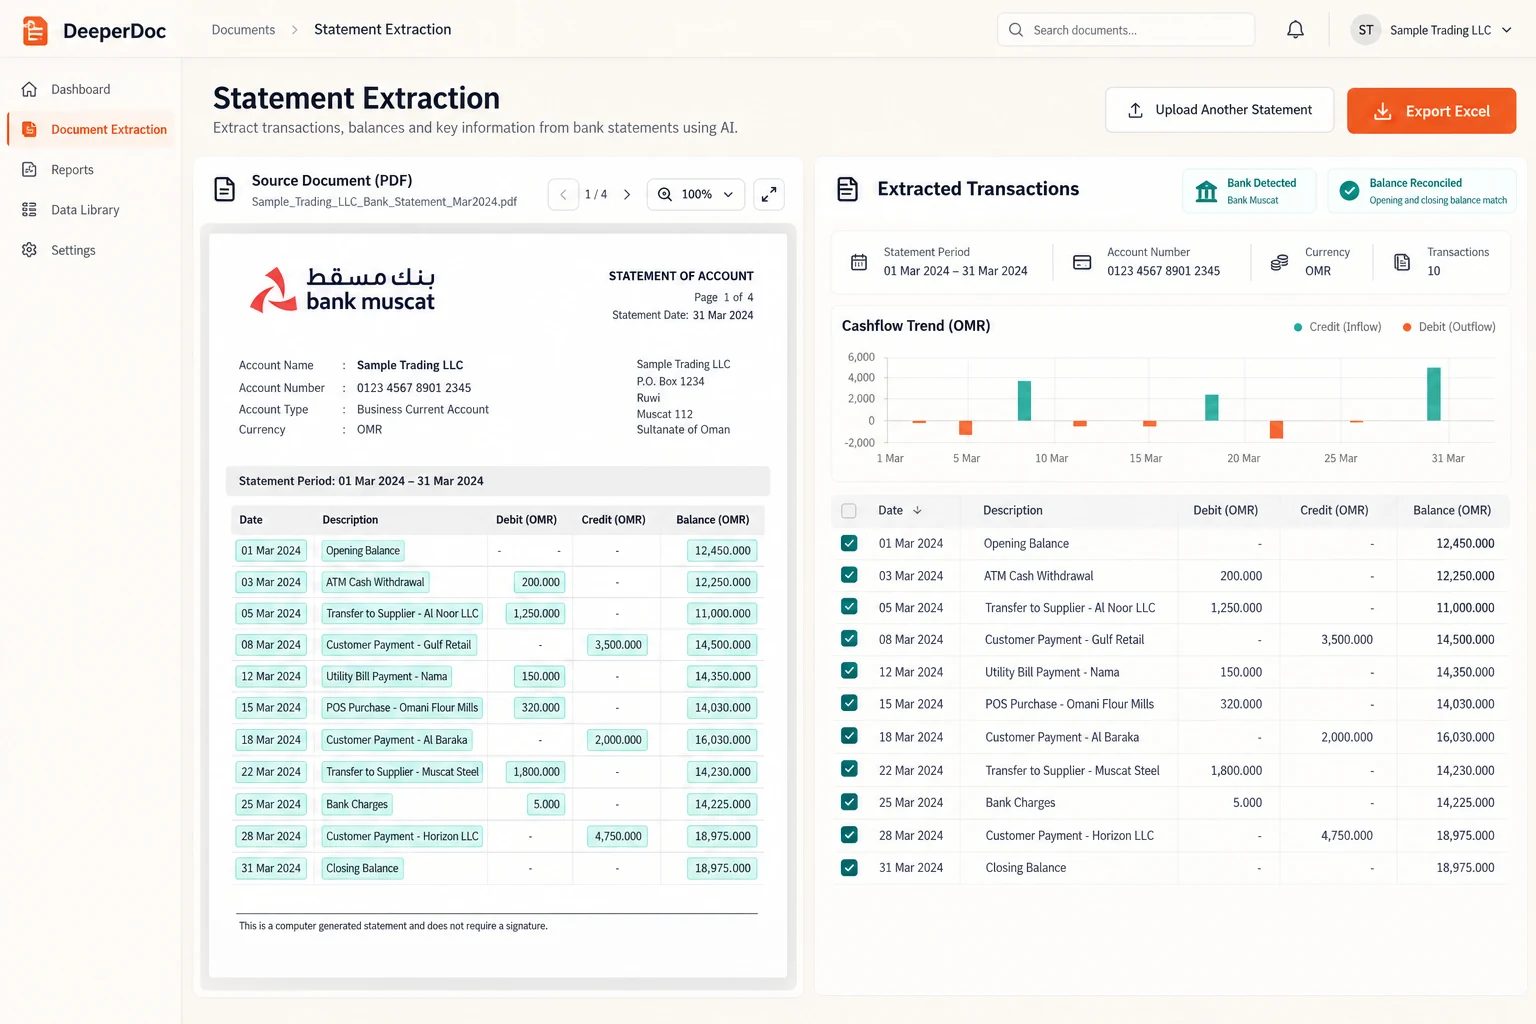
Task: Uncheck the Transfer to Supplier - Muscat Steel checkbox
Action: pos(849,769)
